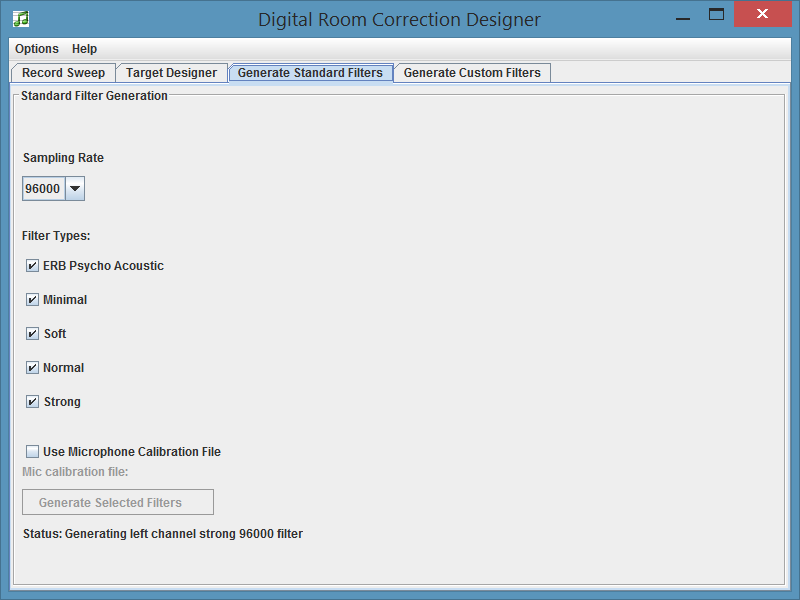Image resolution: width=800 pixels, height=600 pixels.
Task: Uncheck the Minimal filter type
Action: (33, 299)
